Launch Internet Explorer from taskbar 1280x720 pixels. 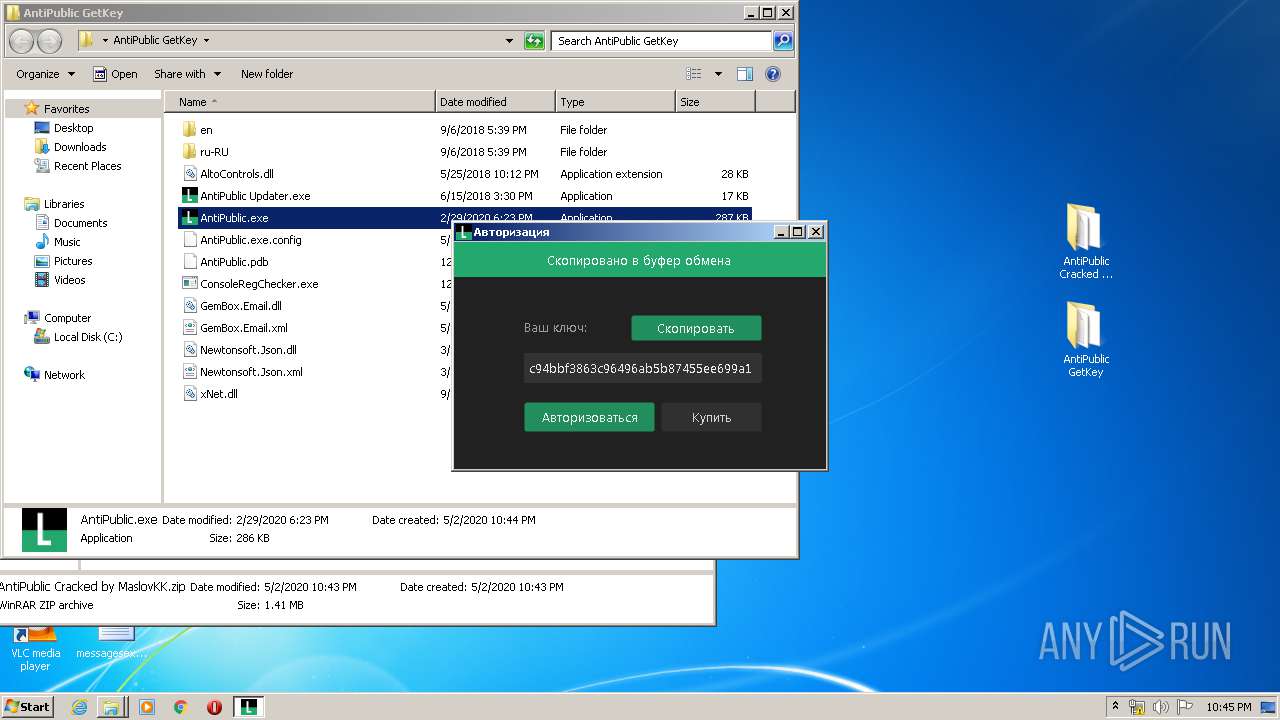[79, 707]
